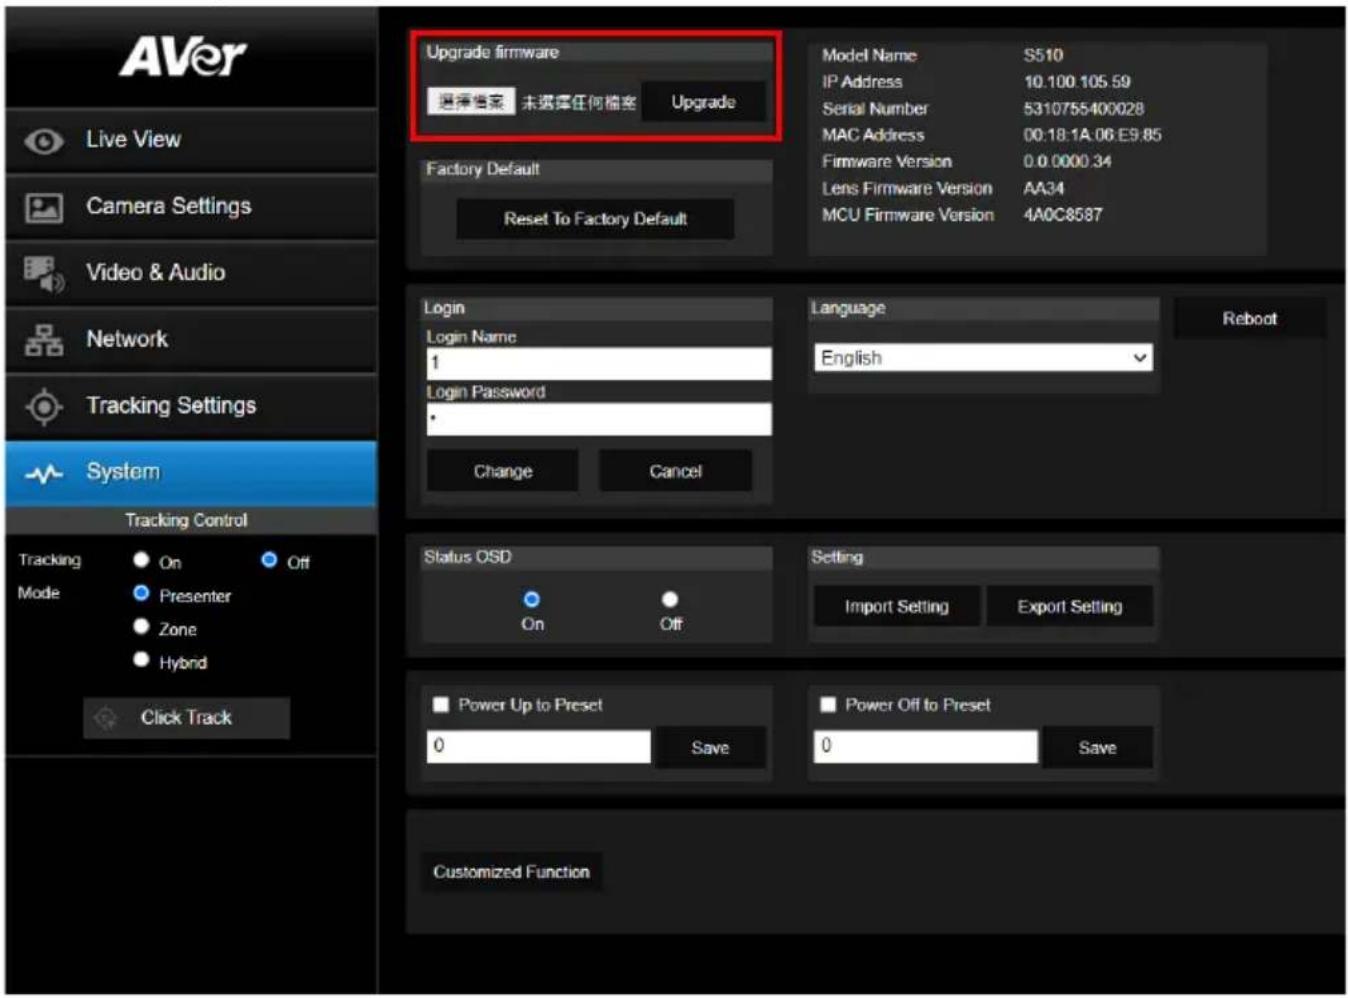Image resolution: width=1348 pixels, height=998 pixels.
Task: Open Camera Settings menu
Action: tap(191, 207)
